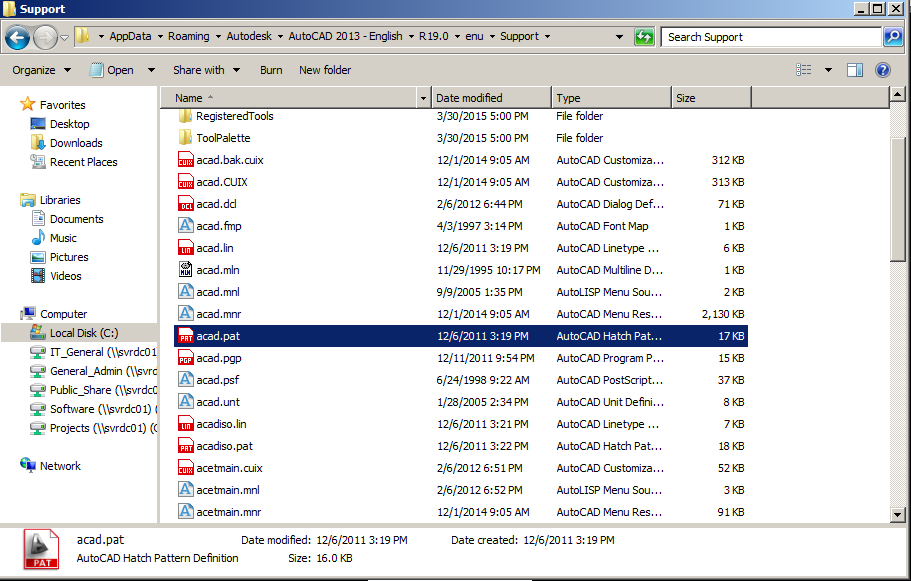Click AppData in the address path

tap(130, 36)
